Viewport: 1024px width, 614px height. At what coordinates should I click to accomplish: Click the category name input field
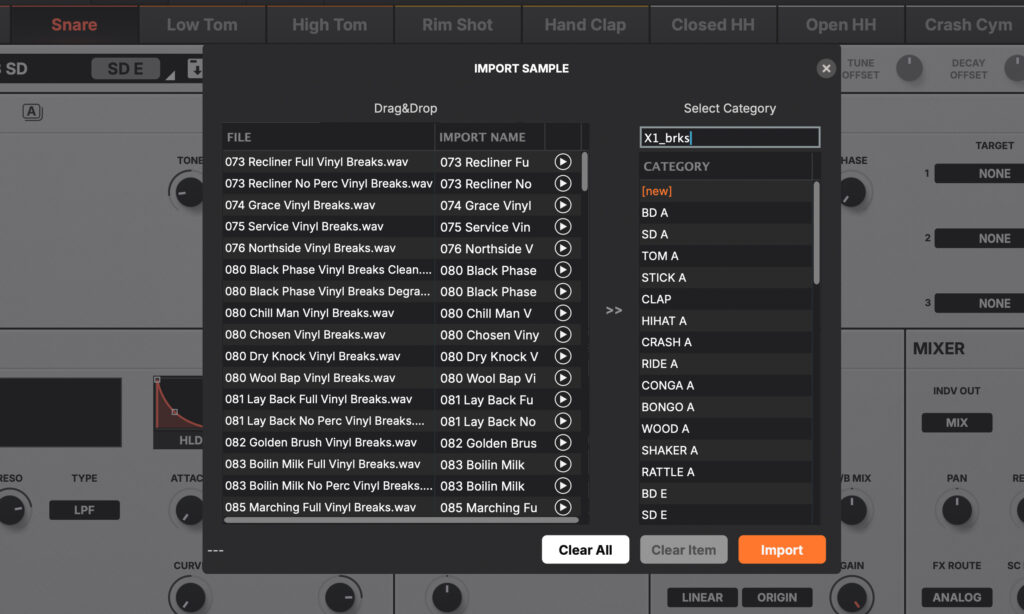coord(729,138)
